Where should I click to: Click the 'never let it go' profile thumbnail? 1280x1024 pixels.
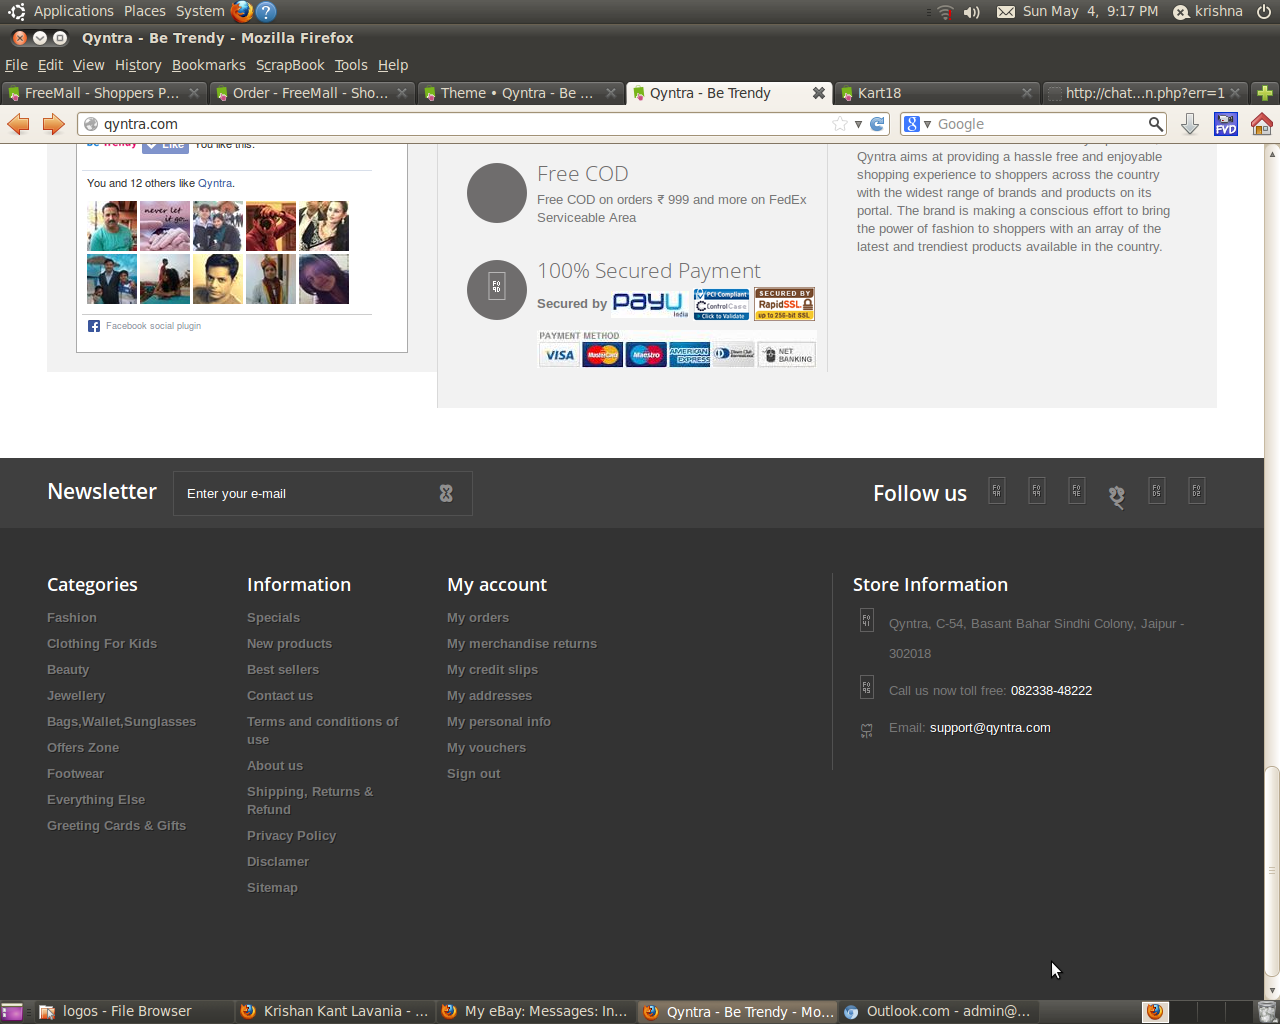coord(165,226)
